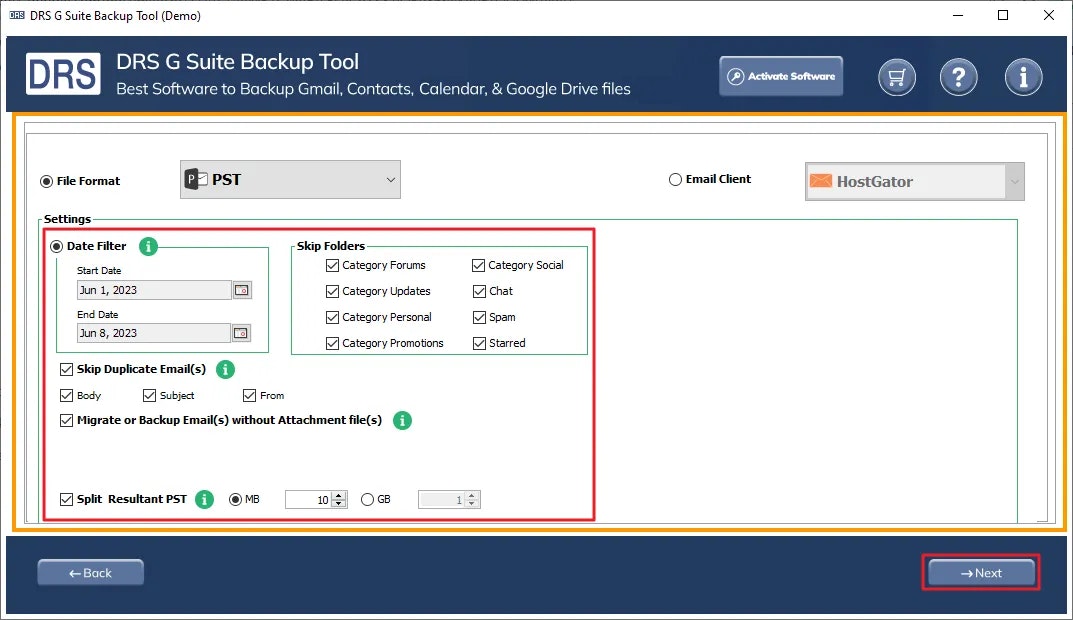Viewport: 1073px width, 620px height.
Task: Increase the MB split size value
Action: (339, 495)
